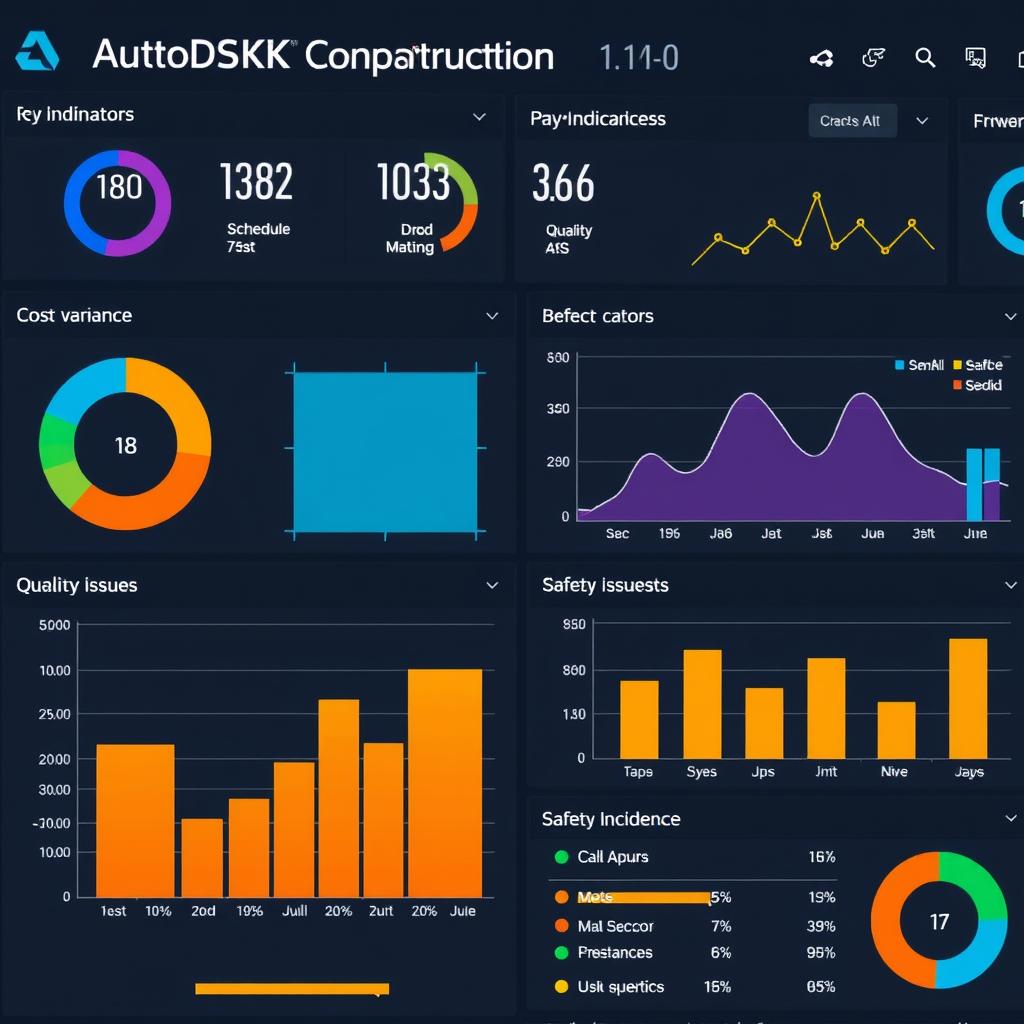1024x1024 pixels.
Task: Click the Taps bar in Safety issuests
Action: [639, 719]
